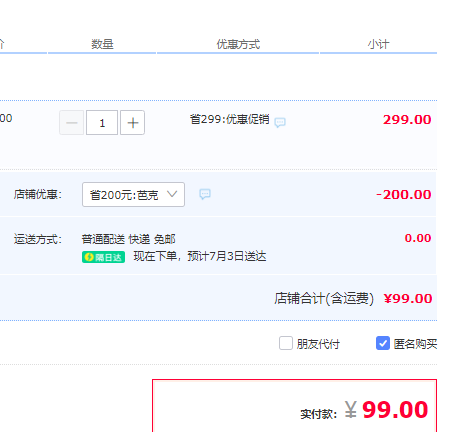451x432 pixels.
Task: Enable the 朋友代付 checkbox
Action: 286,343
